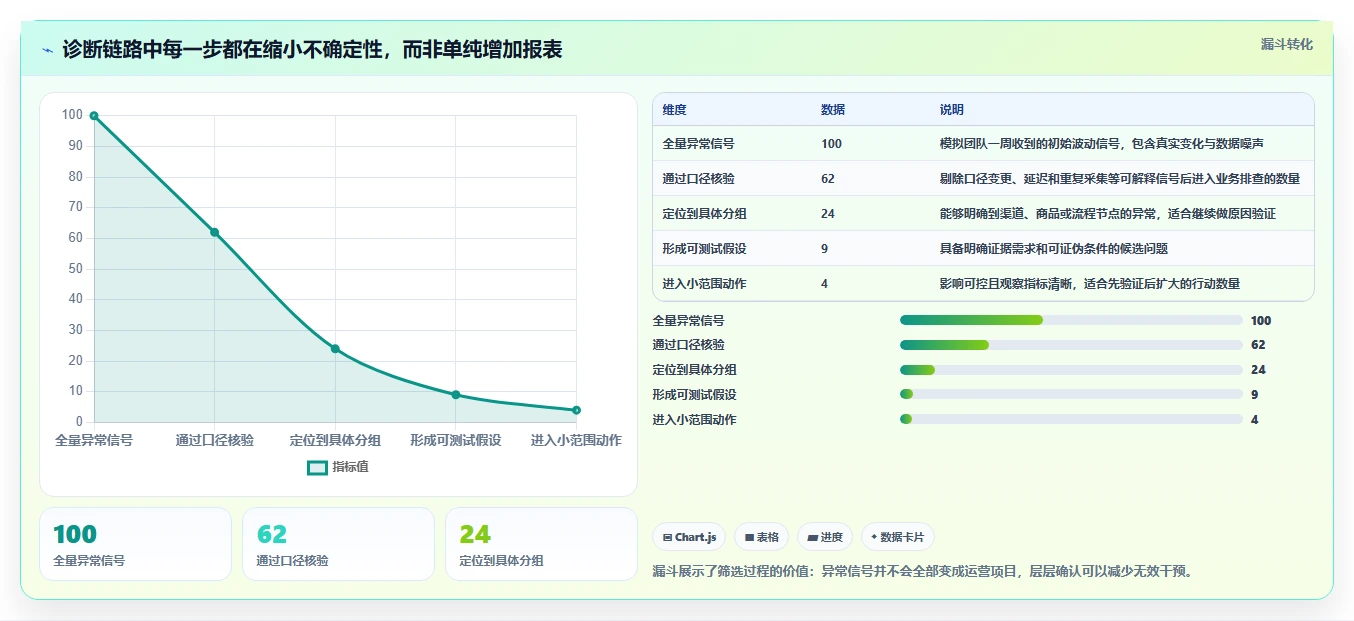
Task: Click chart data point for 形成可测试假设
Action: click(x=456, y=395)
